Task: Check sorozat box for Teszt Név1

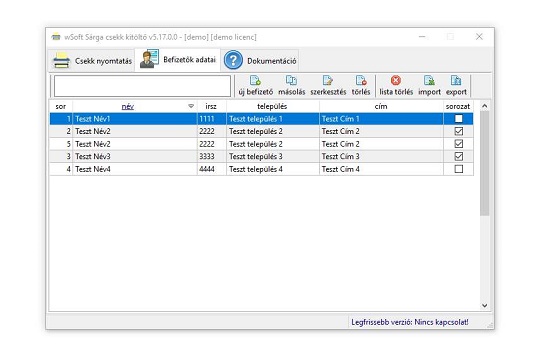Action: (x=458, y=119)
